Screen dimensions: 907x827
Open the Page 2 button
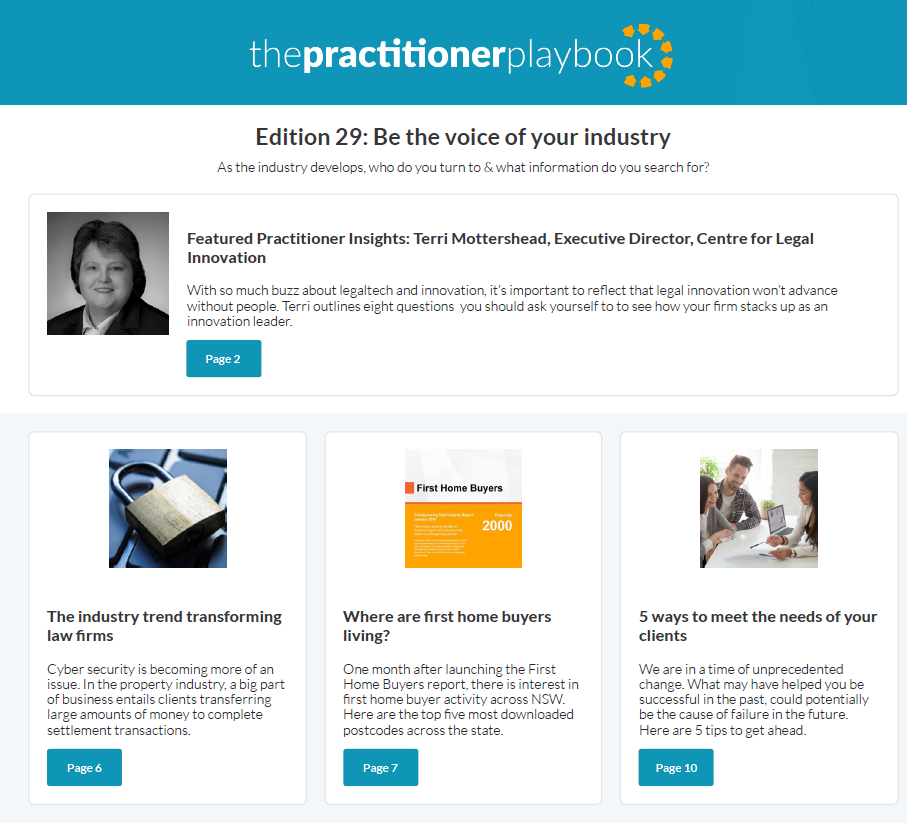(223, 359)
